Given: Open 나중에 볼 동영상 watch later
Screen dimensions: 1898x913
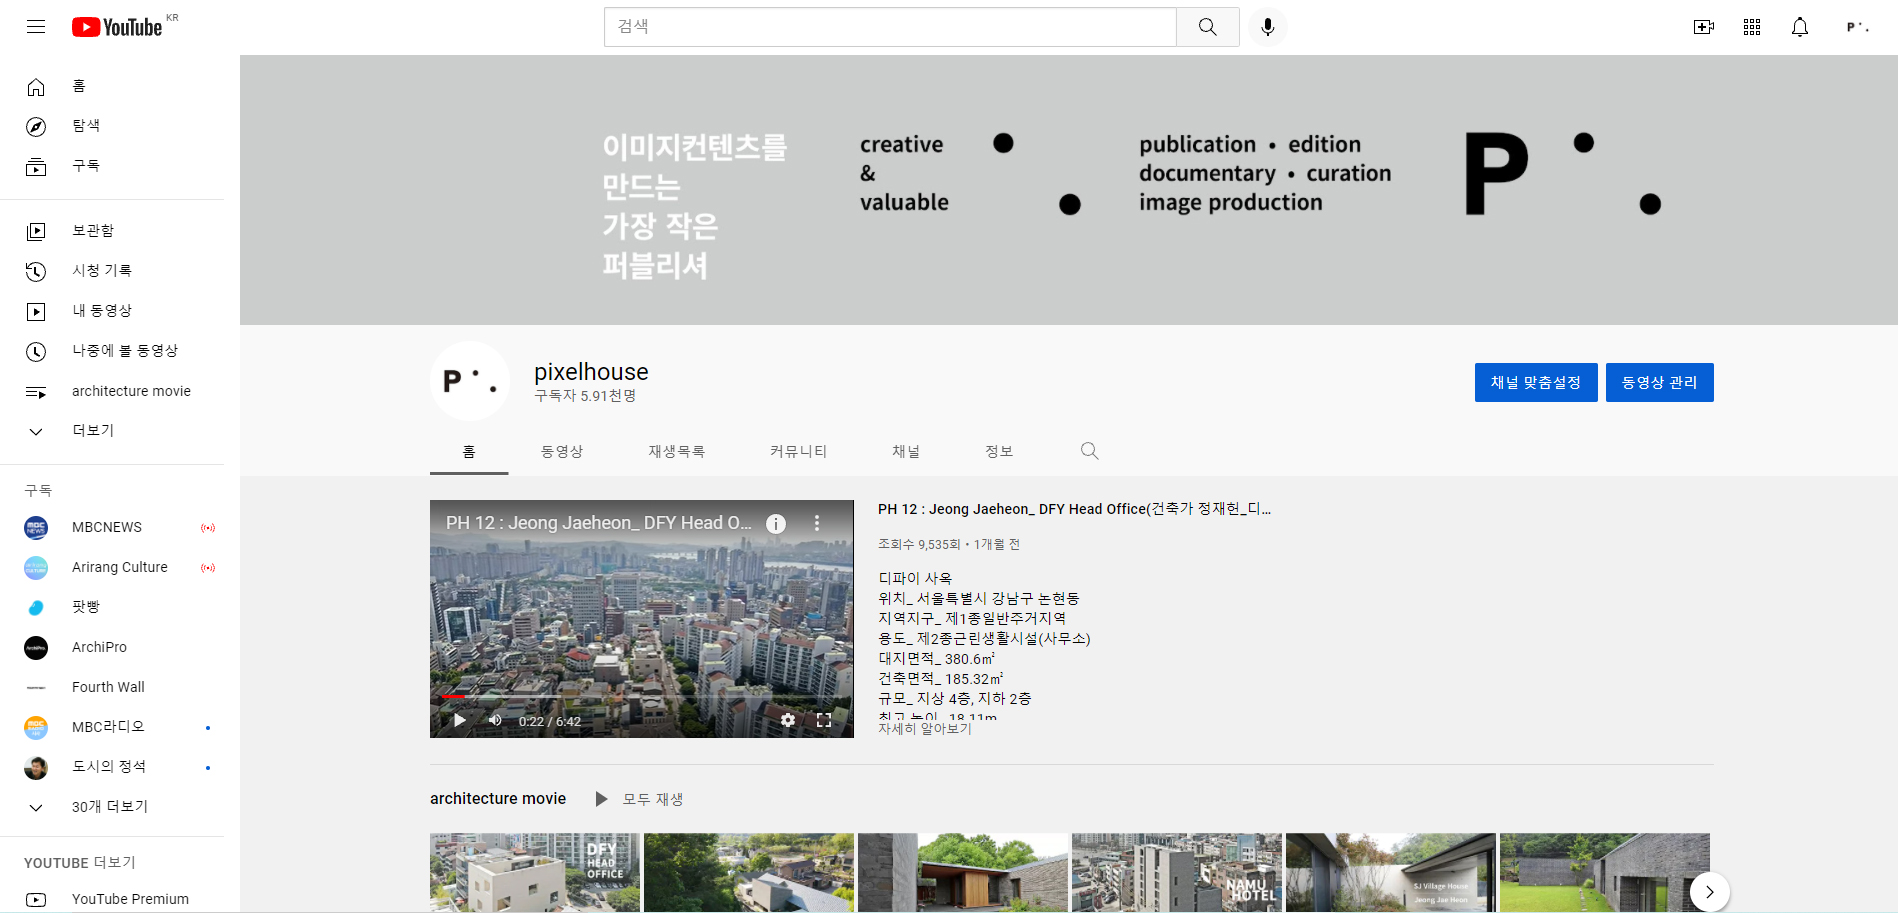Looking at the screenshot, I should pos(112,351).
